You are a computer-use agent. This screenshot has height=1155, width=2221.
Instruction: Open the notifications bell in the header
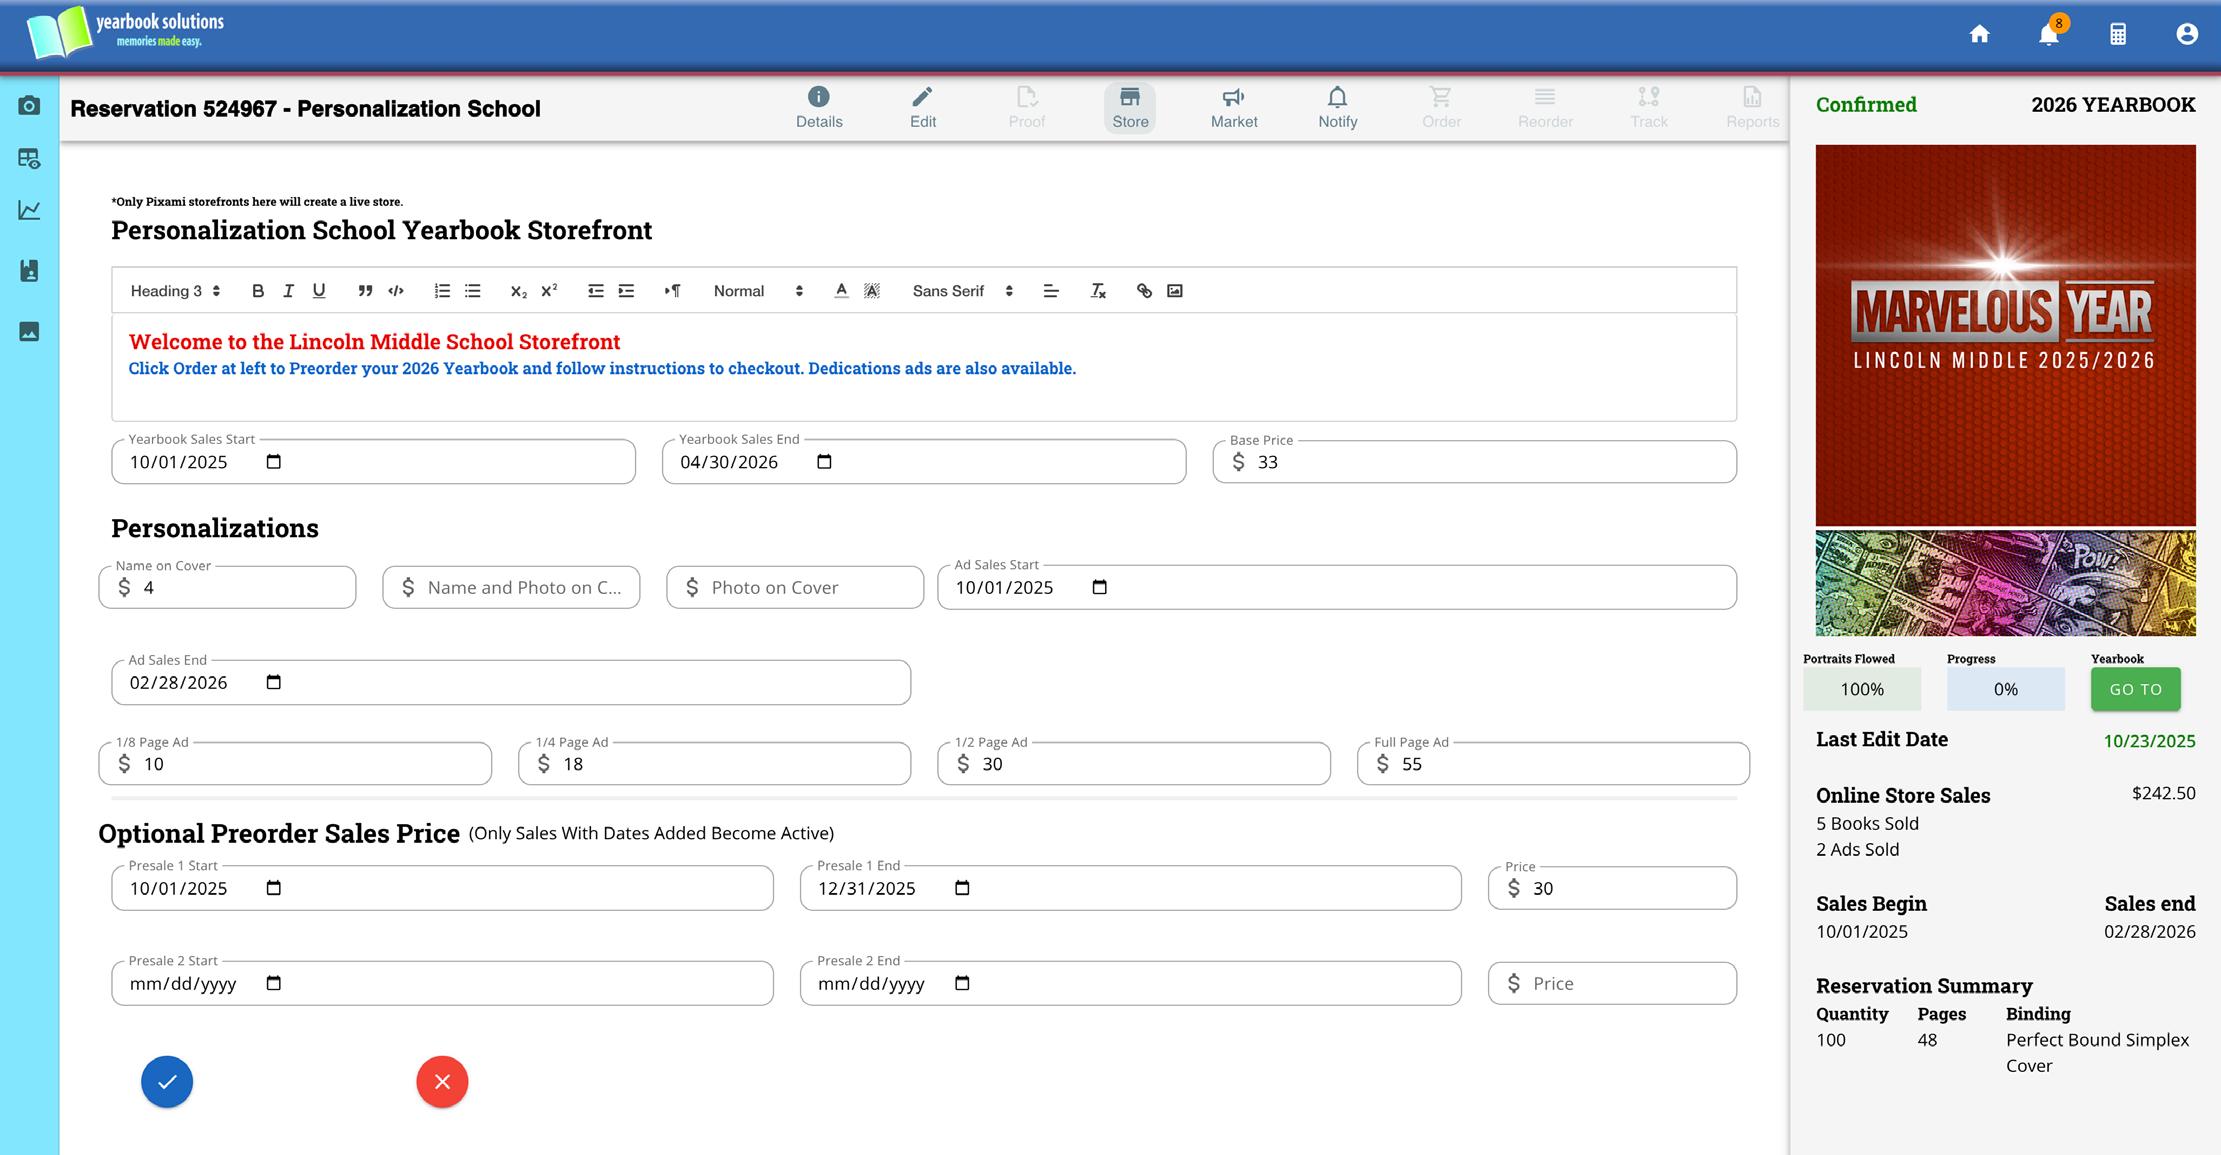pyautogui.click(x=2048, y=35)
